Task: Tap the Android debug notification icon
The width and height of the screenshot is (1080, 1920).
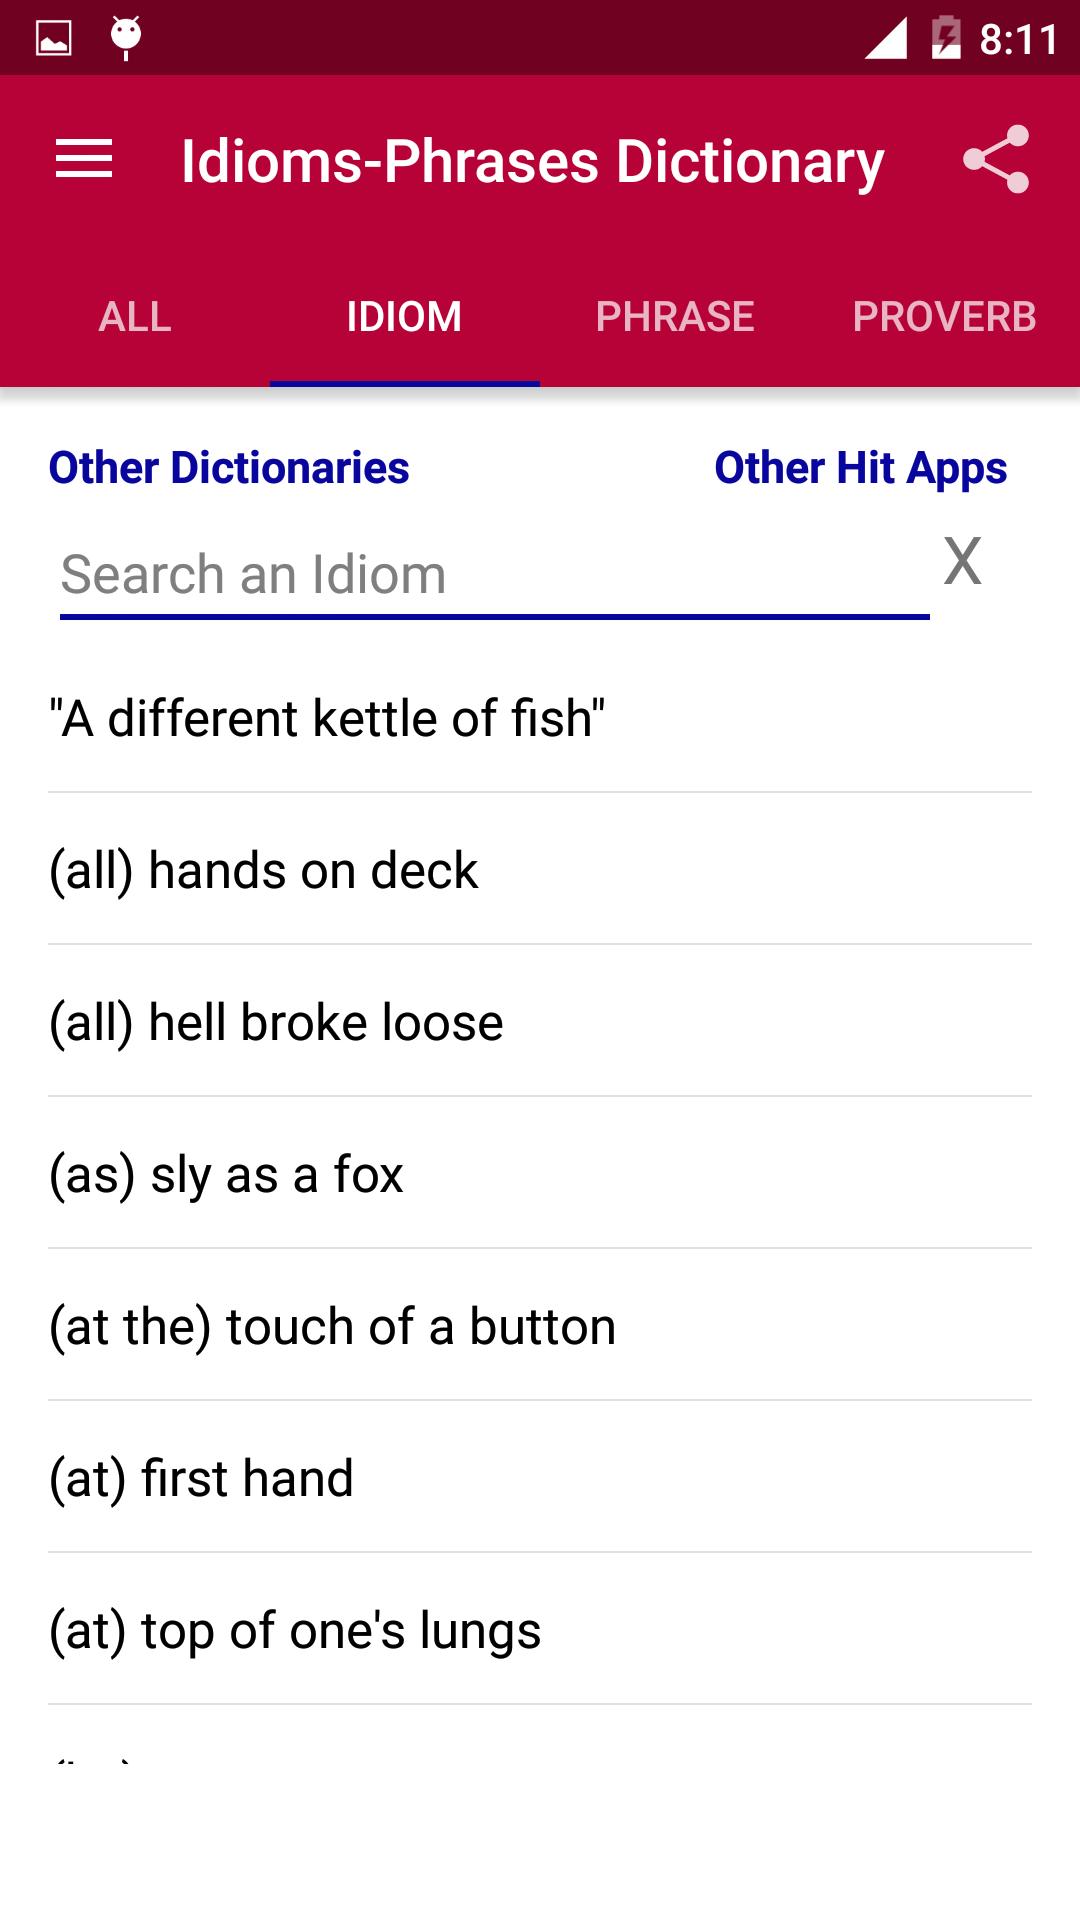Action: pos(126,38)
